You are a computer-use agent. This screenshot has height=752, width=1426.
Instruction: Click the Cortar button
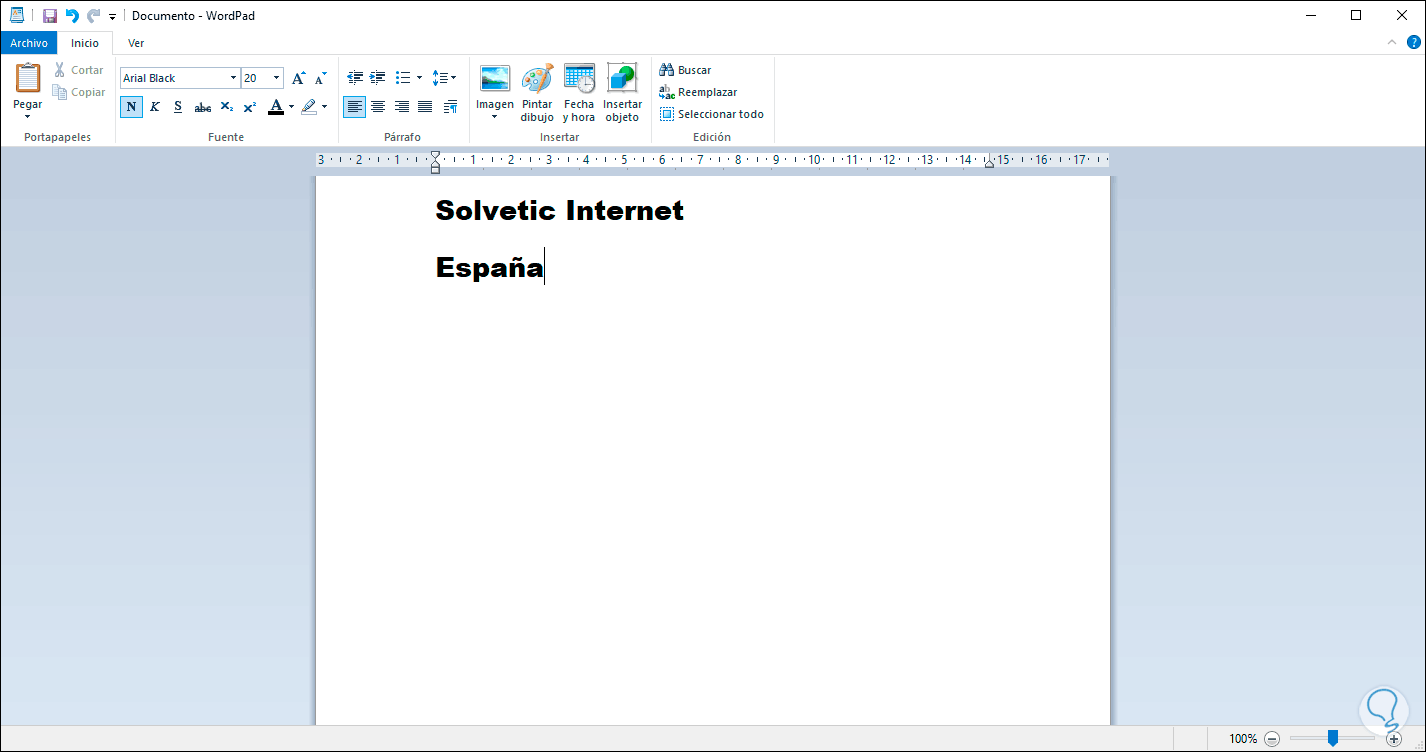pos(79,70)
